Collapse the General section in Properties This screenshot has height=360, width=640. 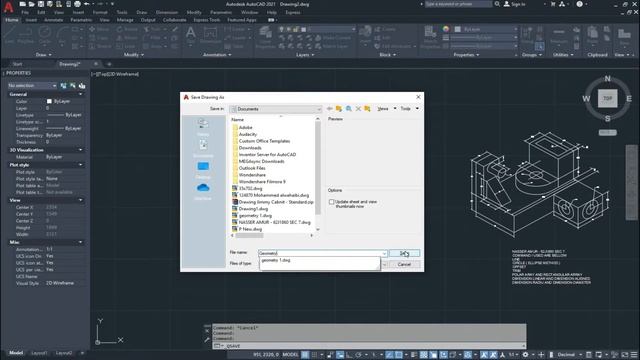click(x=80, y=94)
